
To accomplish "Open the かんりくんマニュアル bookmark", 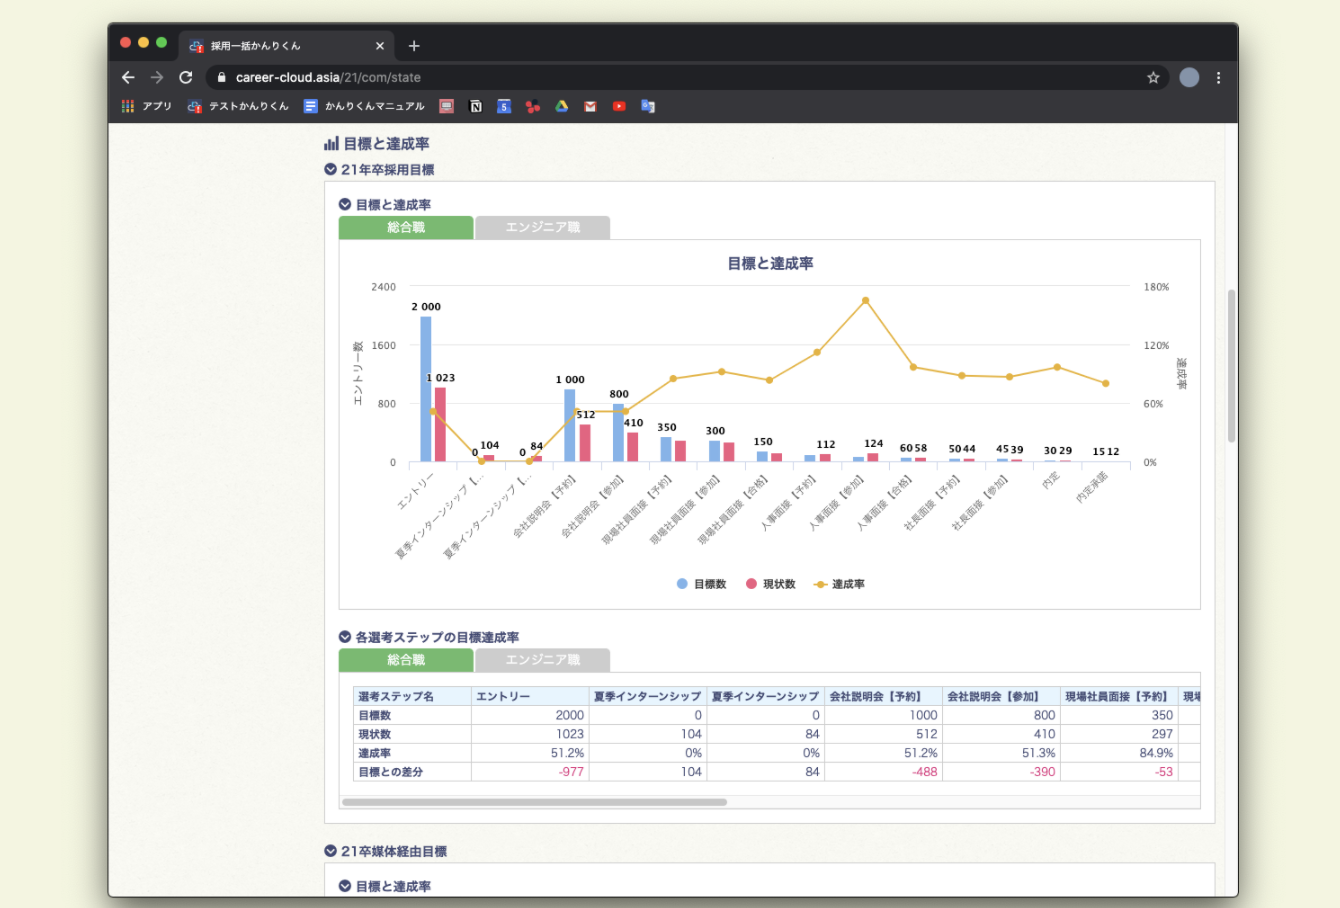I will 365,106.
